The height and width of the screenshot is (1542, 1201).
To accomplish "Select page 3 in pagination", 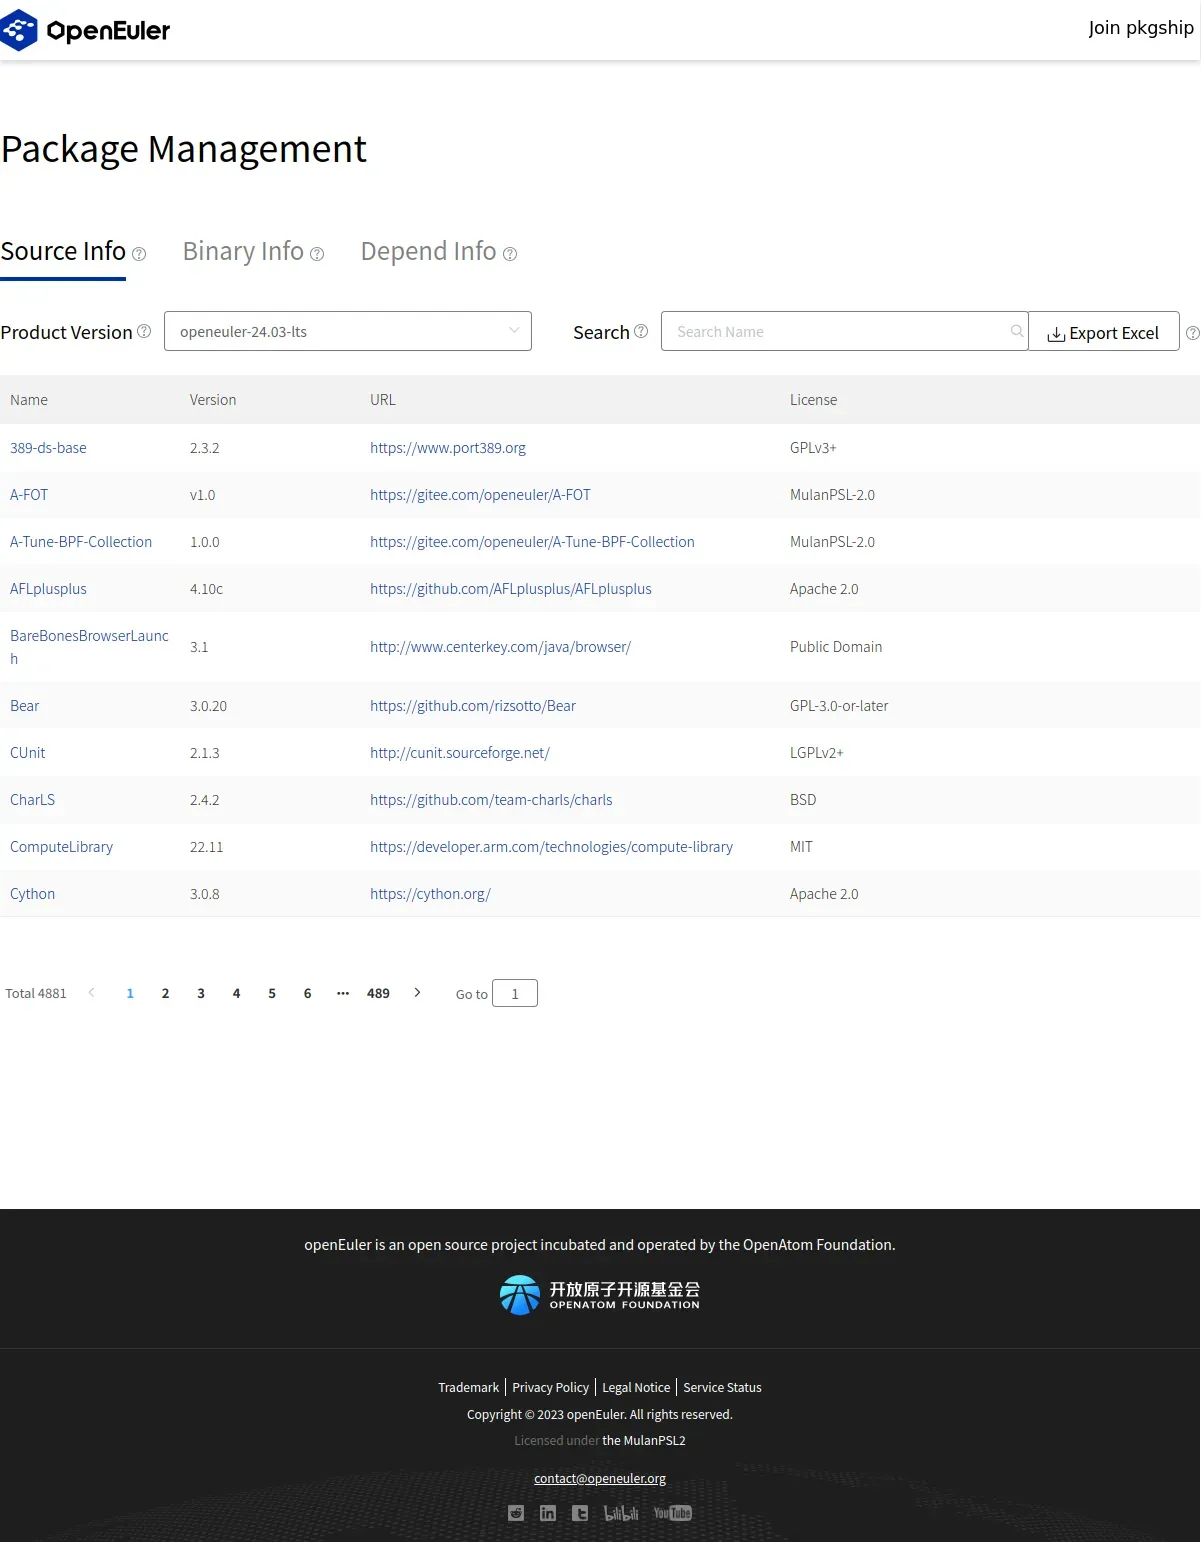I will (x=201, y=993).
